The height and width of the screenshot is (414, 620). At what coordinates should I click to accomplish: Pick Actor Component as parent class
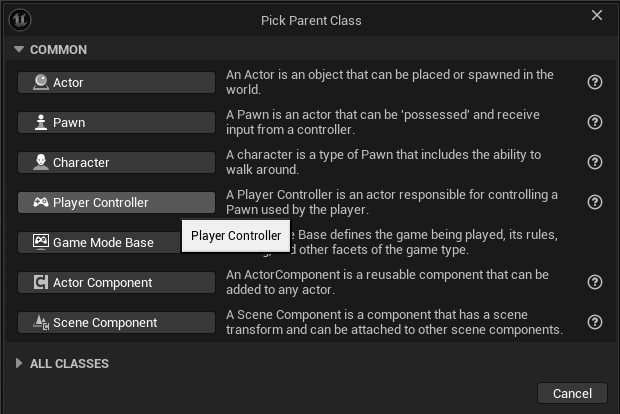(116, 282)
